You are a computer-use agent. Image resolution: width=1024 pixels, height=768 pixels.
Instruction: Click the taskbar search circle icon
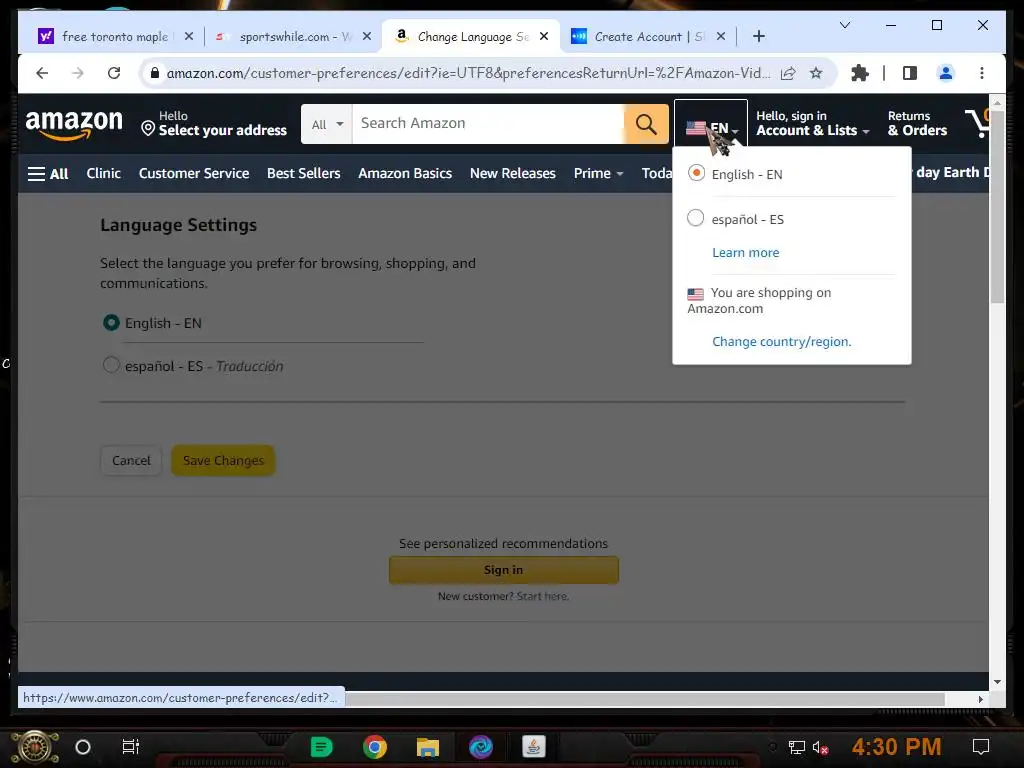pos(83,746)
